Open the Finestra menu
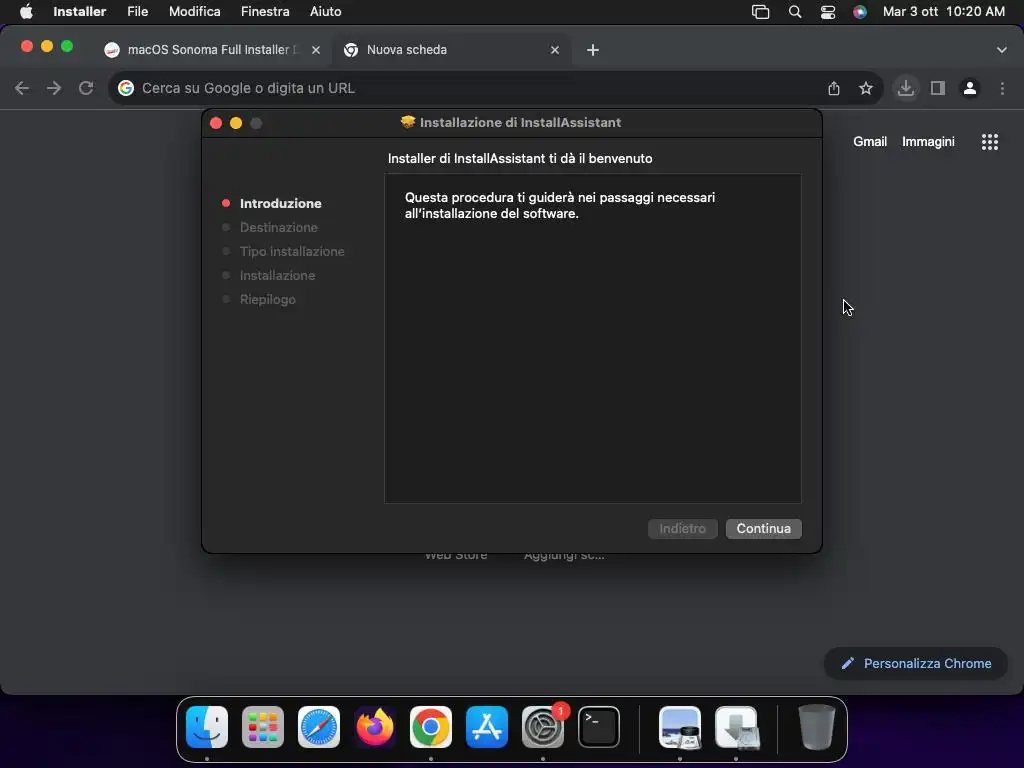The width and height of the screenshot is (1024, 768). point(264,11)
